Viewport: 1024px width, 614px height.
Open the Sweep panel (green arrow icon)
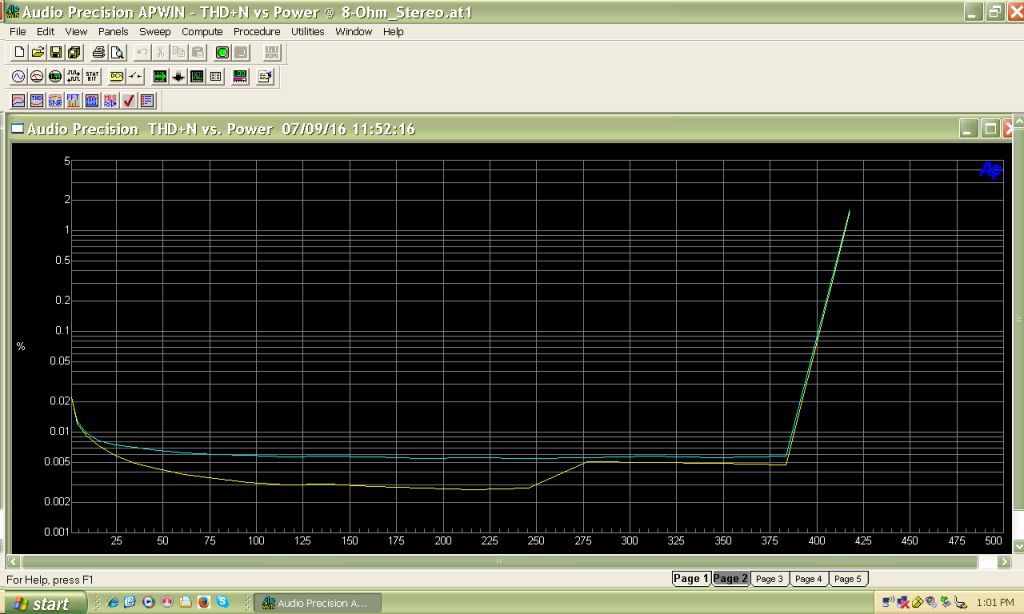point(159,76)
